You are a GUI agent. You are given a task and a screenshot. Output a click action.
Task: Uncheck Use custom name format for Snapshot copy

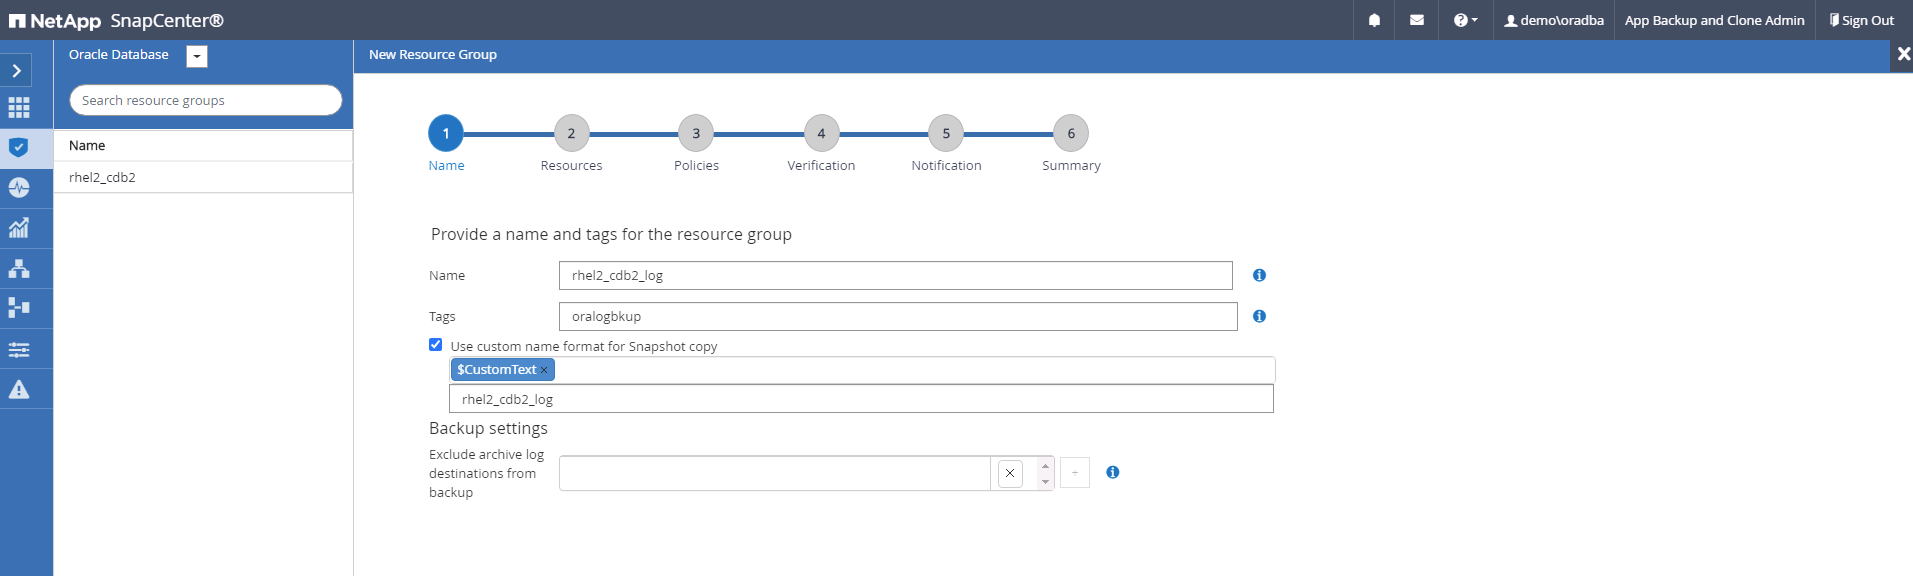[436, 345]
